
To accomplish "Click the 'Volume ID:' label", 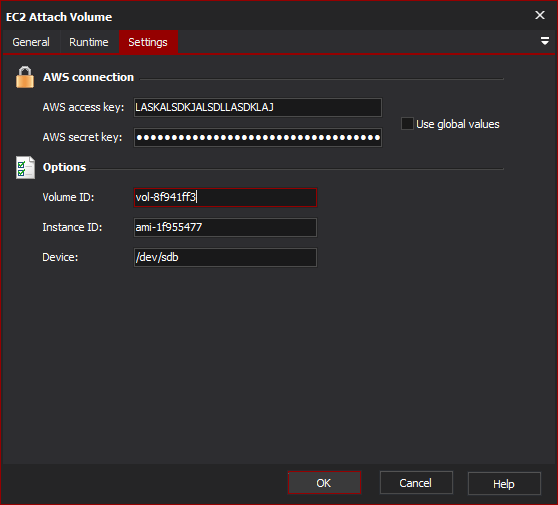I will point(68,197).
